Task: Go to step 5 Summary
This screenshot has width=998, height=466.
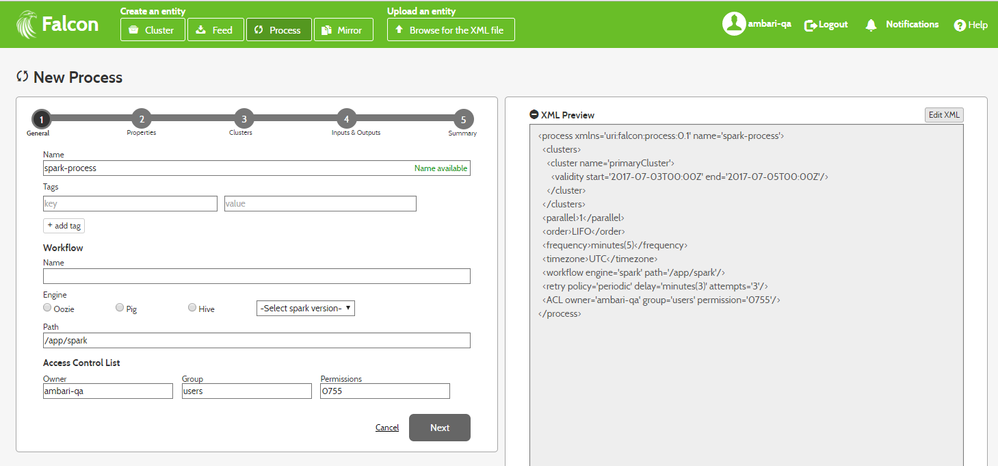Action: tap(463, 119)
